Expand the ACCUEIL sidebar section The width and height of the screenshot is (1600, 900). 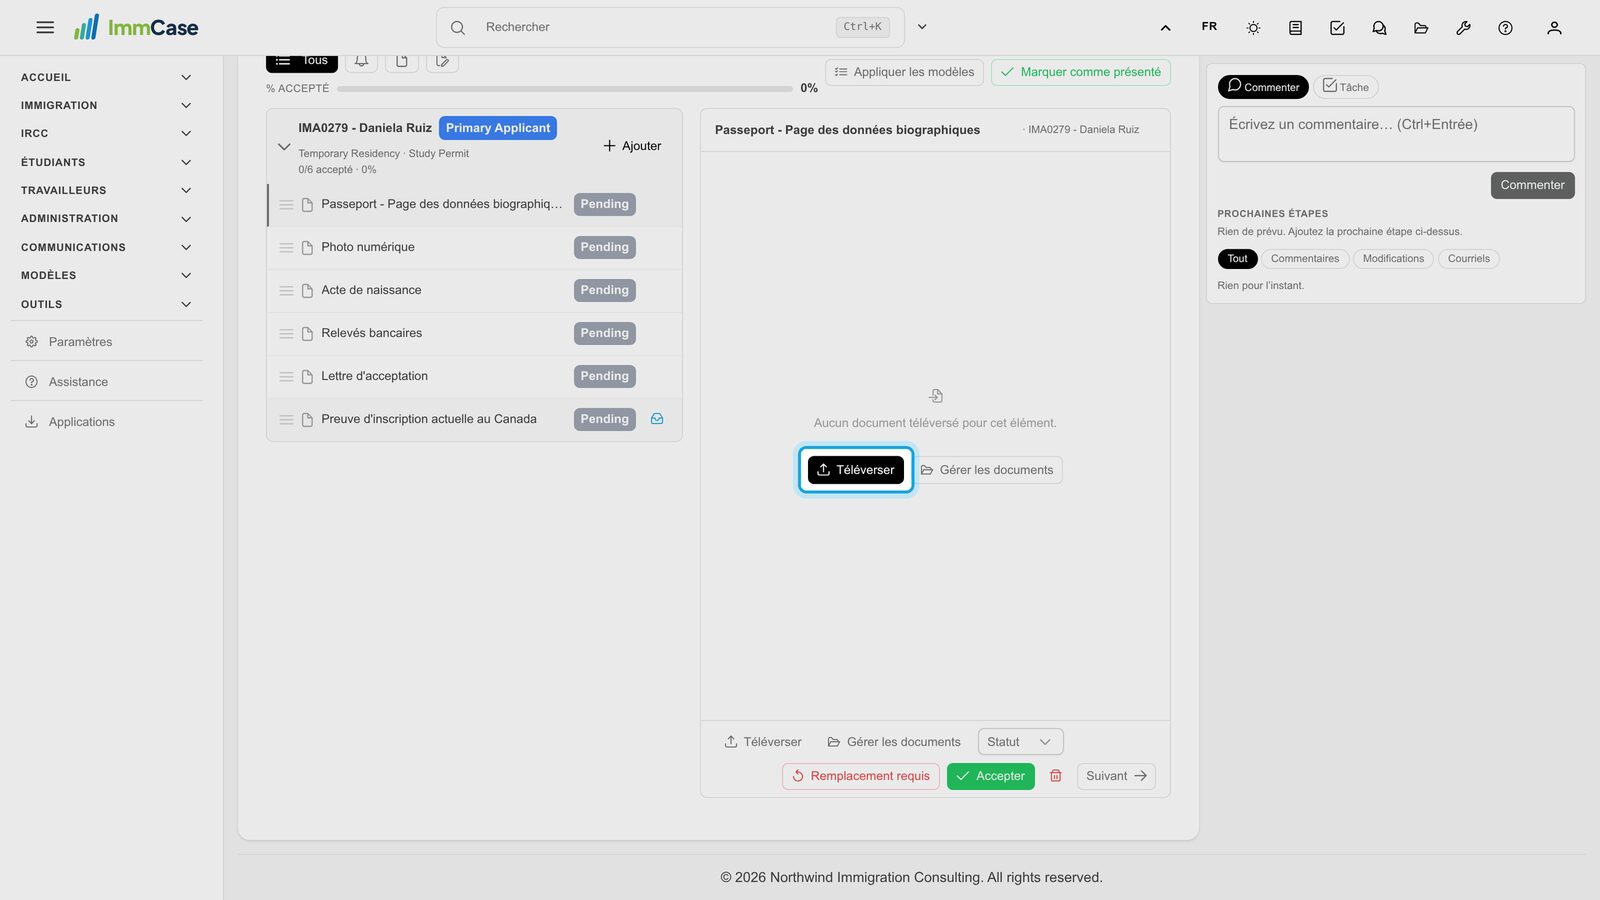point(105,77)
